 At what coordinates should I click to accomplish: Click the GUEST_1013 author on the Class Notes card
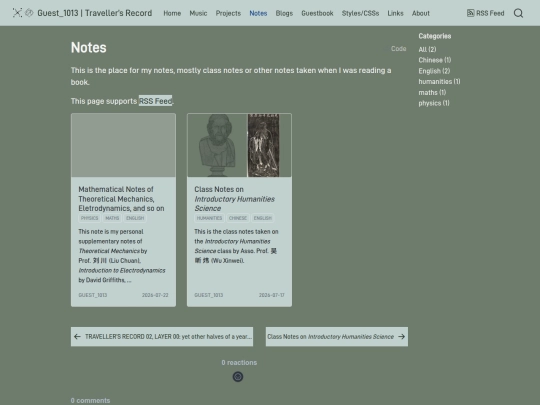click(209, 295)
